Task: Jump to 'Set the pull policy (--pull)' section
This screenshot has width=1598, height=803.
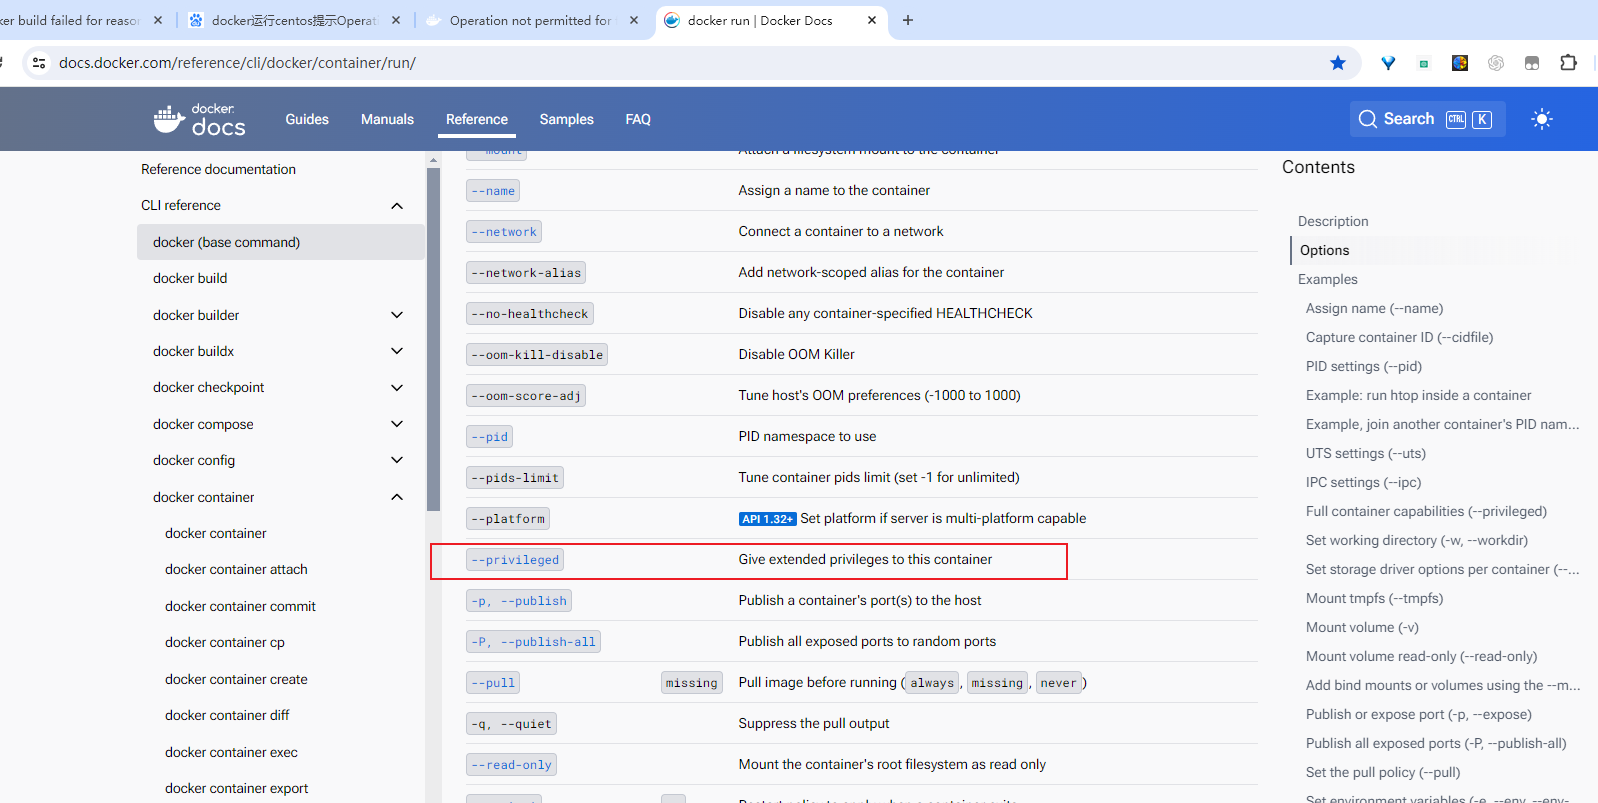Action: coord(1383,772)
